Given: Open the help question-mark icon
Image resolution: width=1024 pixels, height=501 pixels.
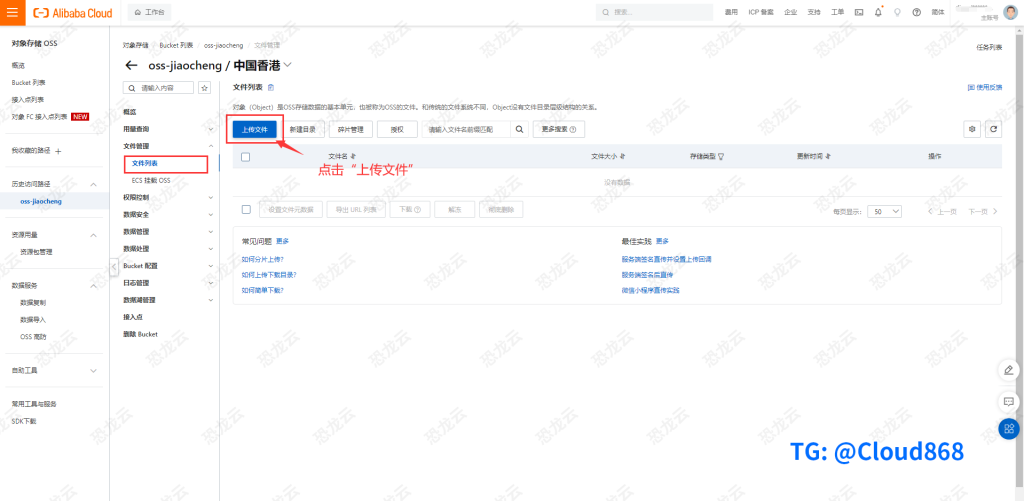Looking at the screenshot, I should (916, 12).
